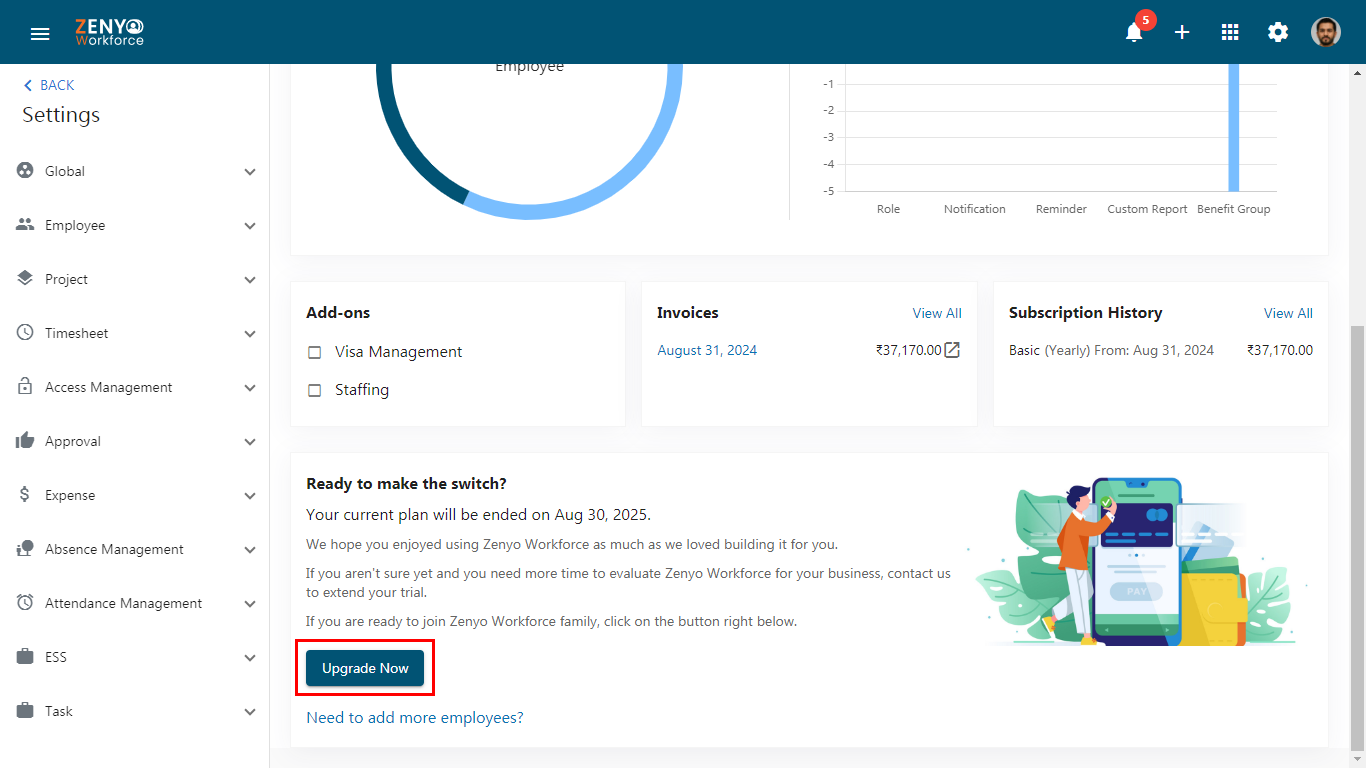Click the Upgrade Now button

tap(365, 668)
